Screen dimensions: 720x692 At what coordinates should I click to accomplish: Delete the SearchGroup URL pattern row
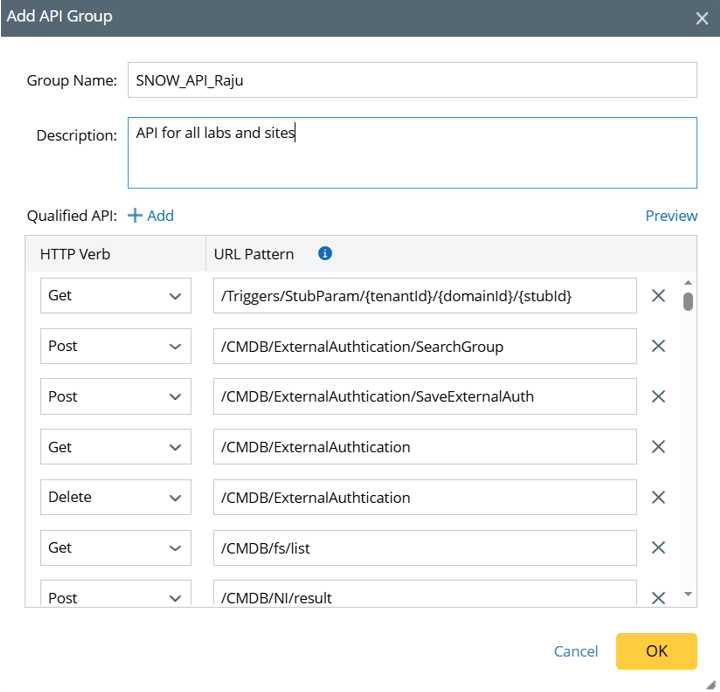(x=658, y=346)
